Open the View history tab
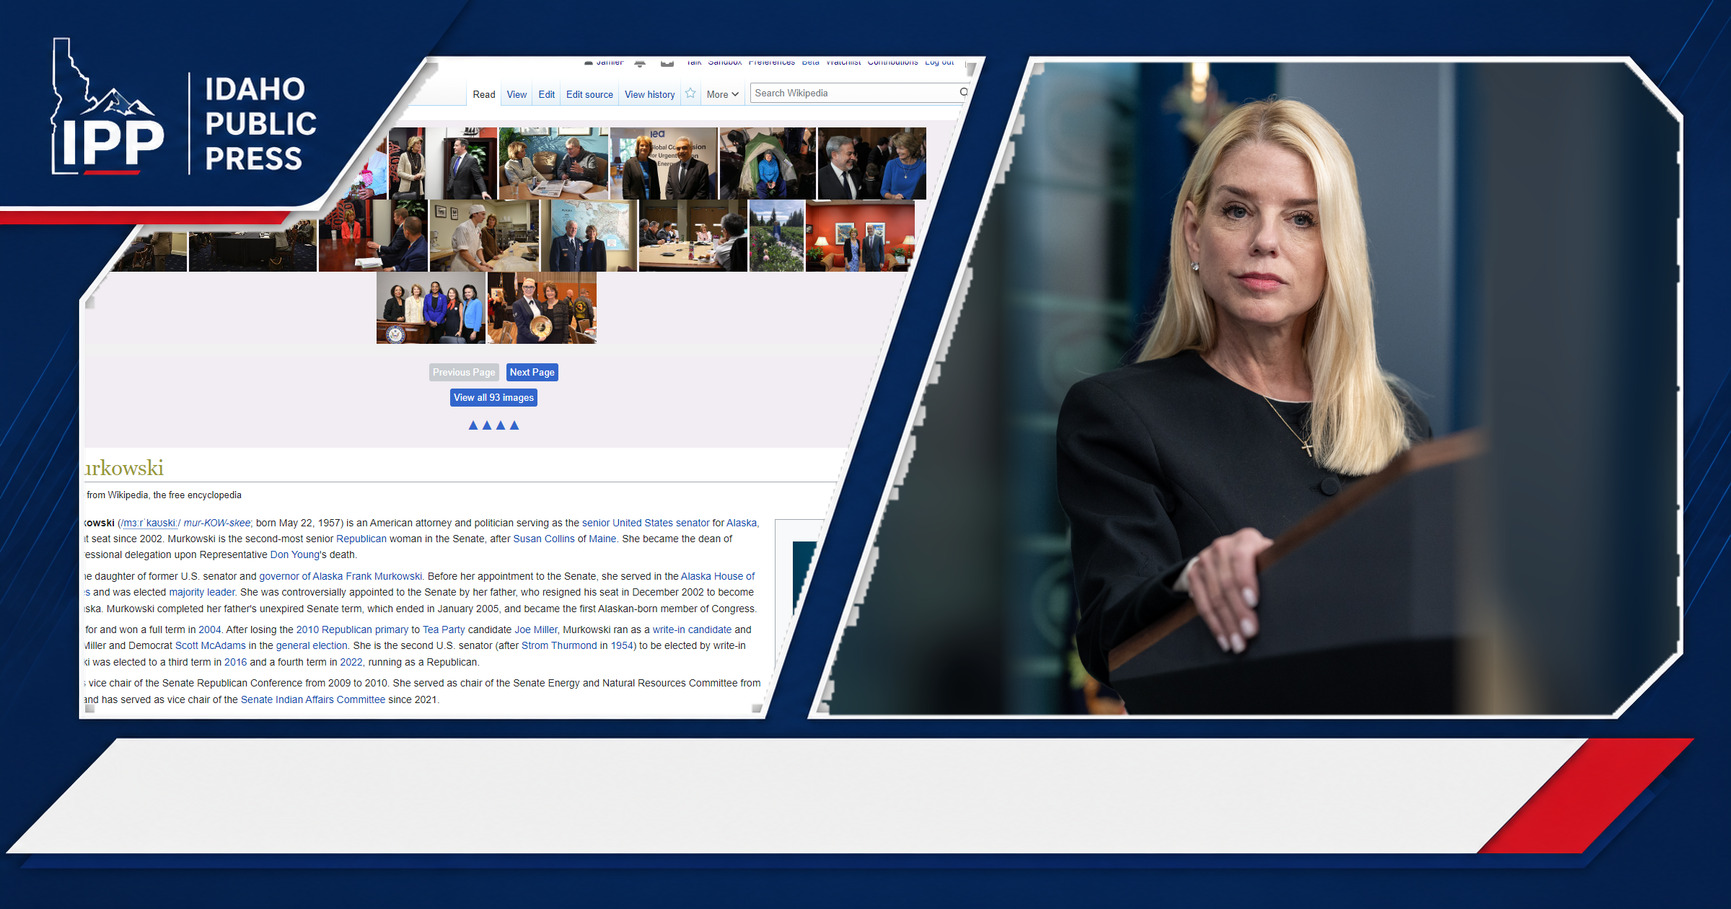The image size is (1731, 909). tap(650, 95)
